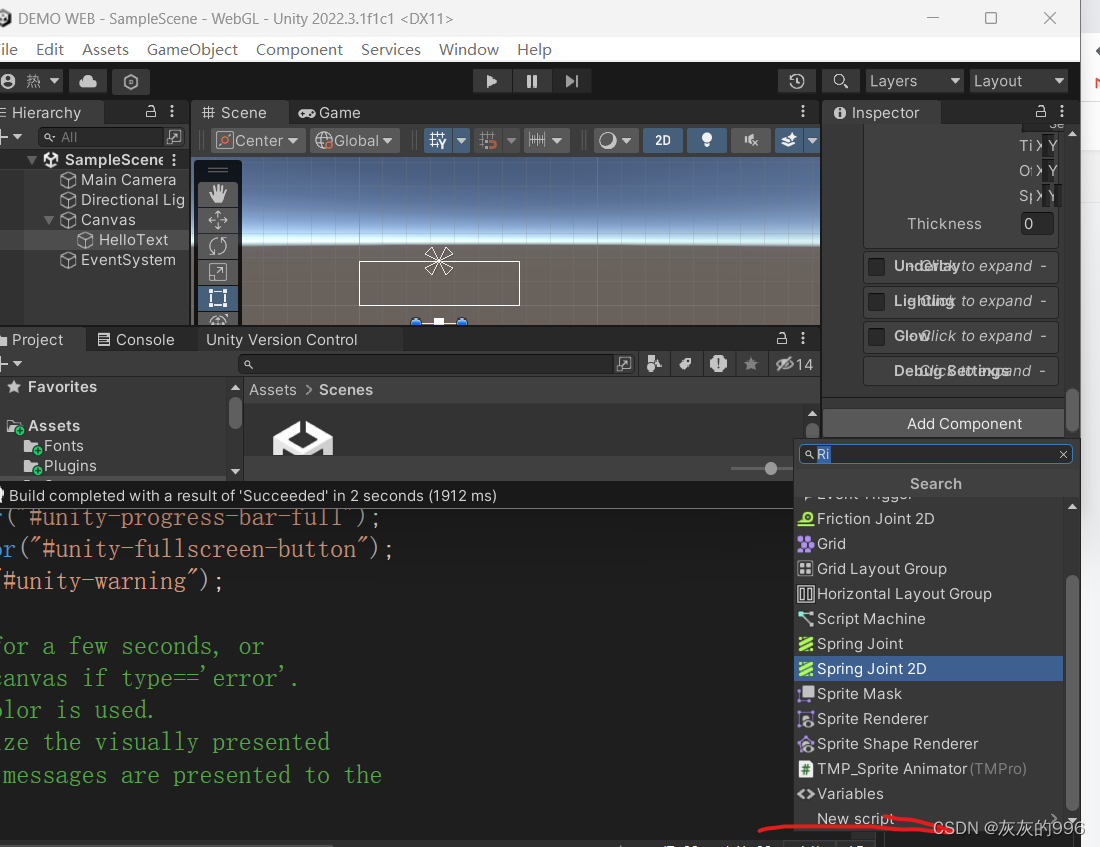
Task: Select the Hand tool in Scene view
Action: tap(217, 194)
